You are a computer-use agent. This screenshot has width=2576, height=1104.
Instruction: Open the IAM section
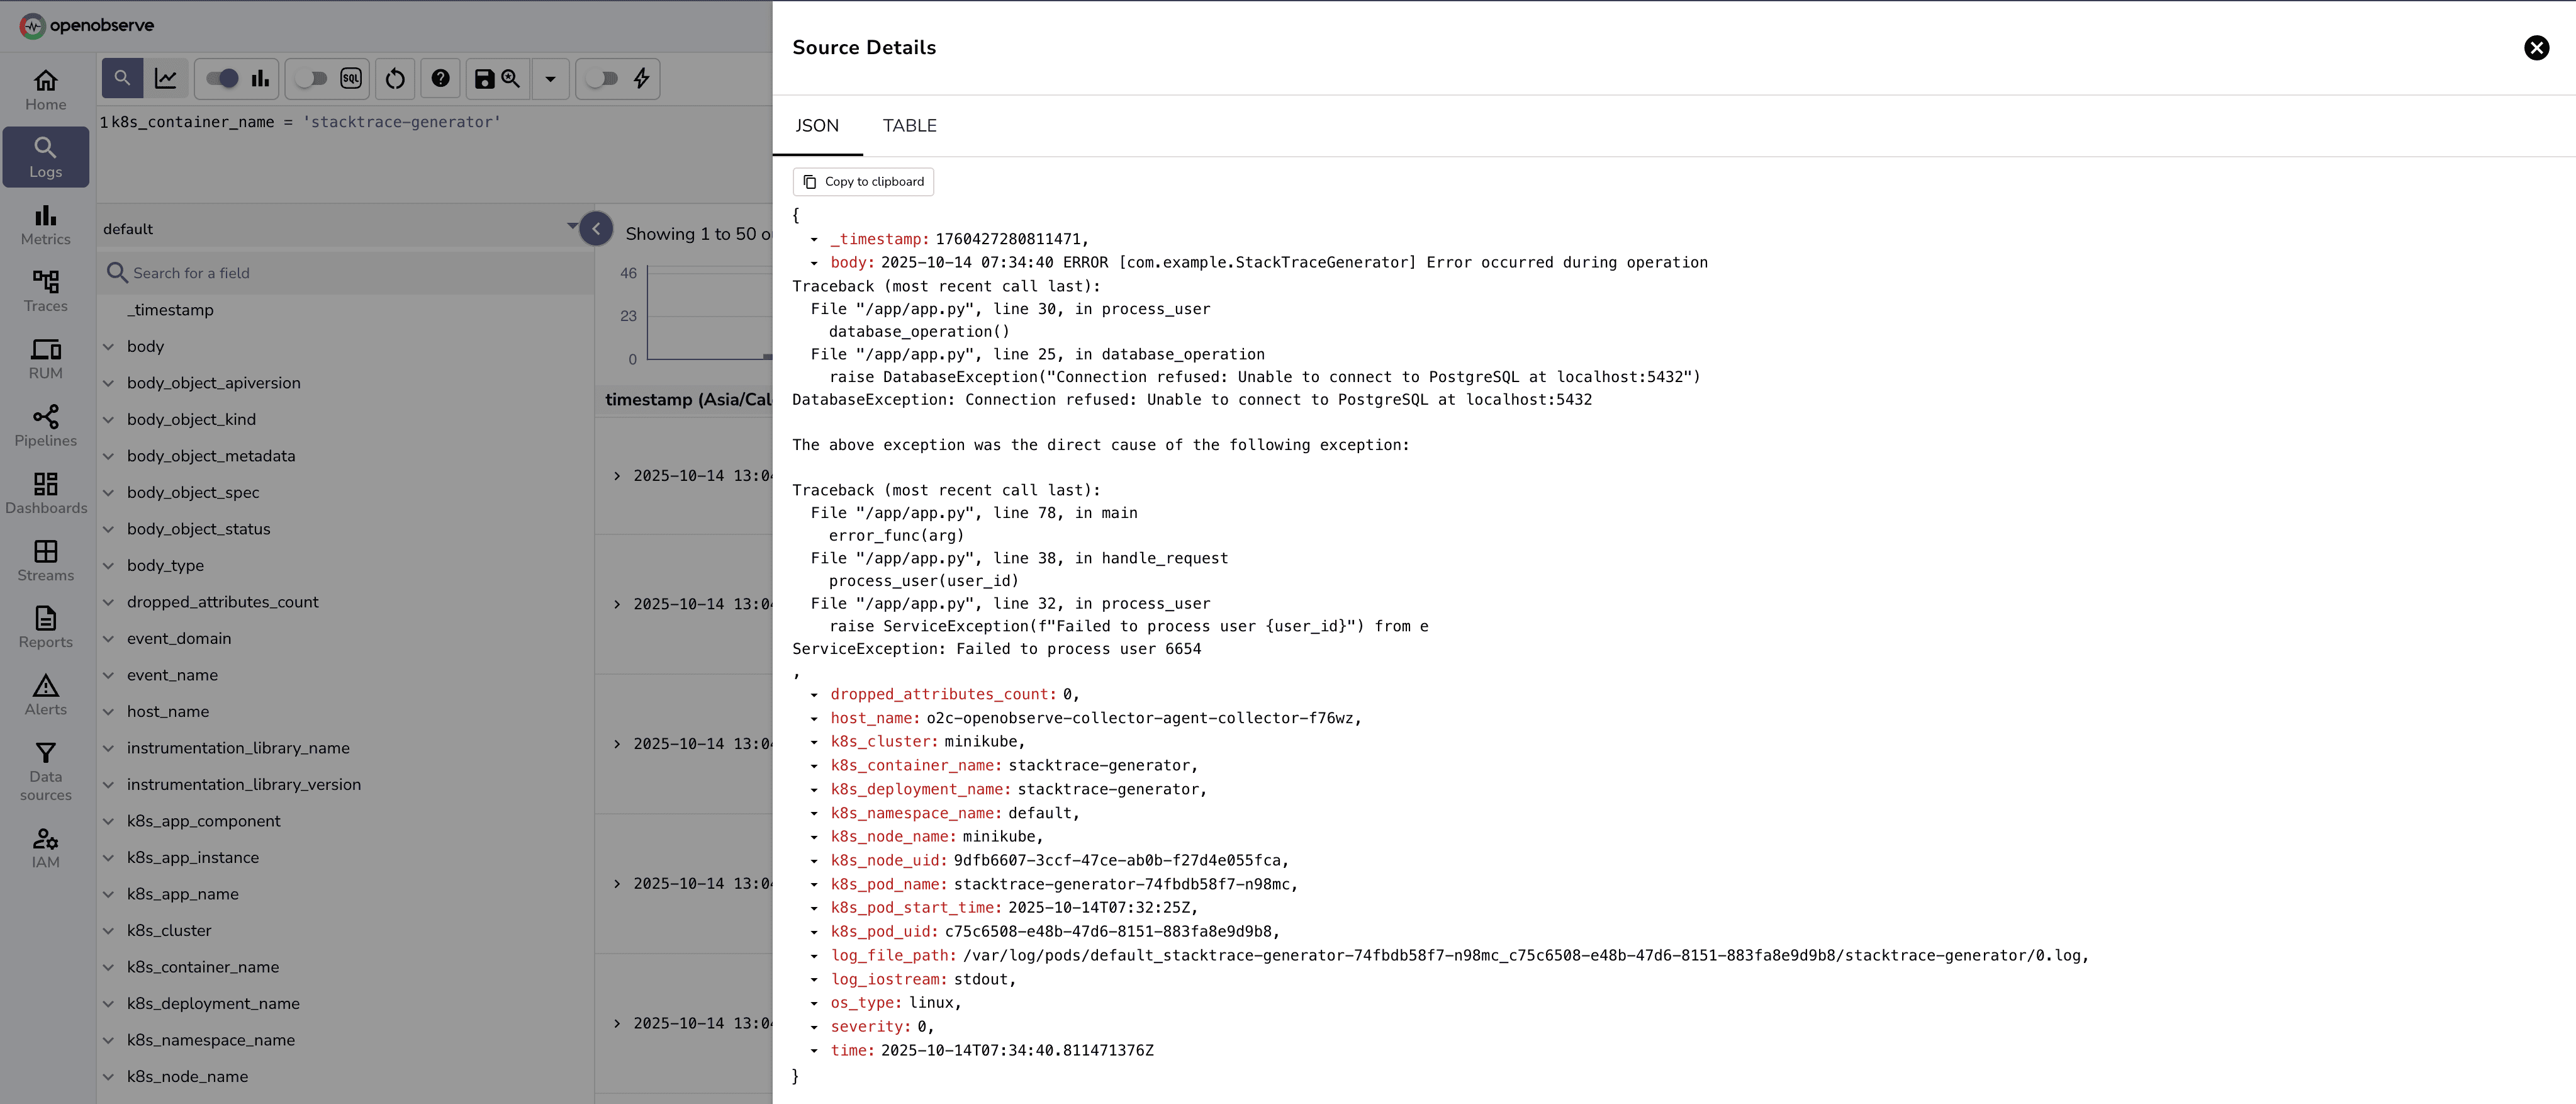[x=45, y=848]
